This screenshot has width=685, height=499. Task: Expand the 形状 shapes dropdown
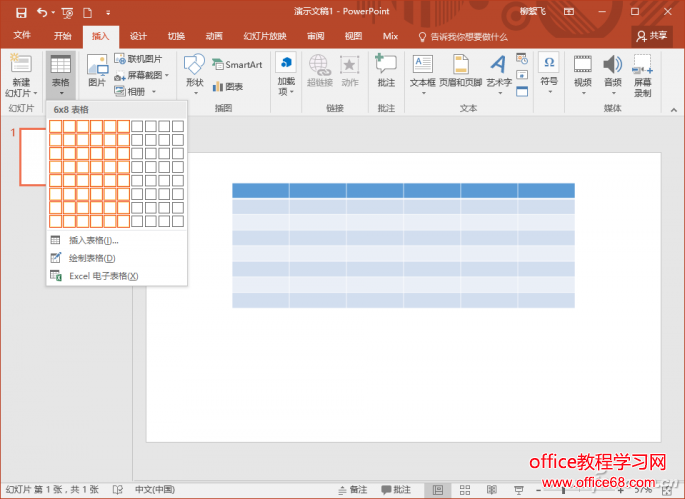click(x=194, y=74)
